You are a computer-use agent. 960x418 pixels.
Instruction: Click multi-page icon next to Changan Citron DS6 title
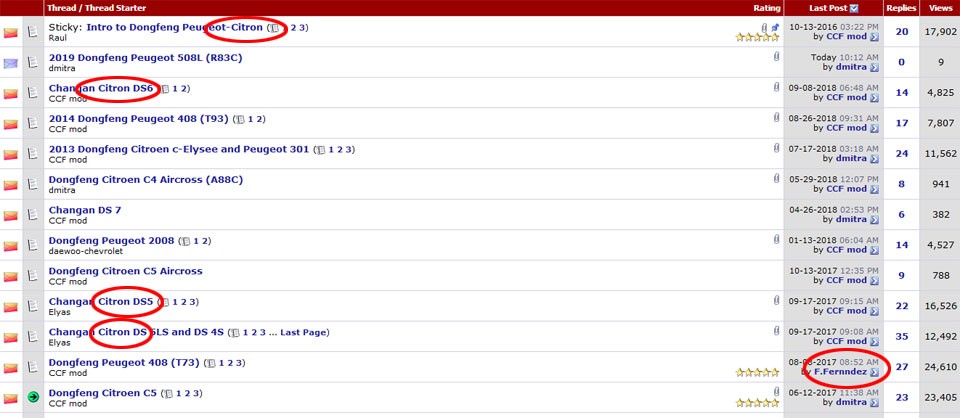coord(165,89)
